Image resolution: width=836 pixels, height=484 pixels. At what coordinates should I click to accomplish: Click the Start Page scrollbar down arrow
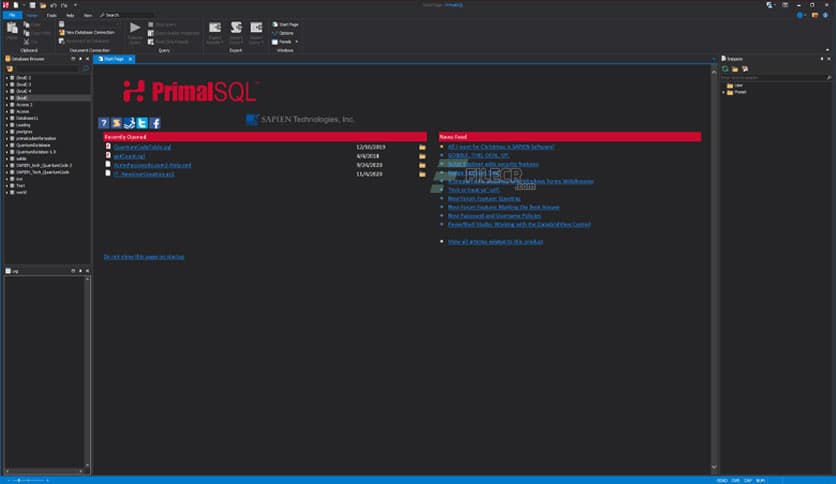[714, 467]
